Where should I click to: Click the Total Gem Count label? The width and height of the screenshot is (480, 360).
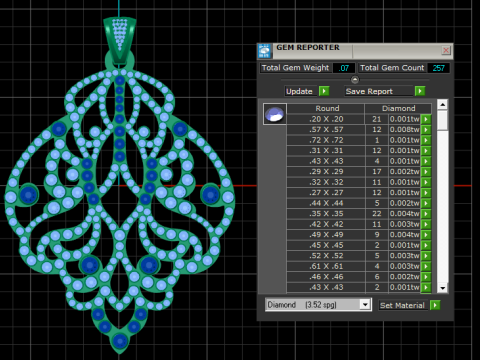click(392, 68)
